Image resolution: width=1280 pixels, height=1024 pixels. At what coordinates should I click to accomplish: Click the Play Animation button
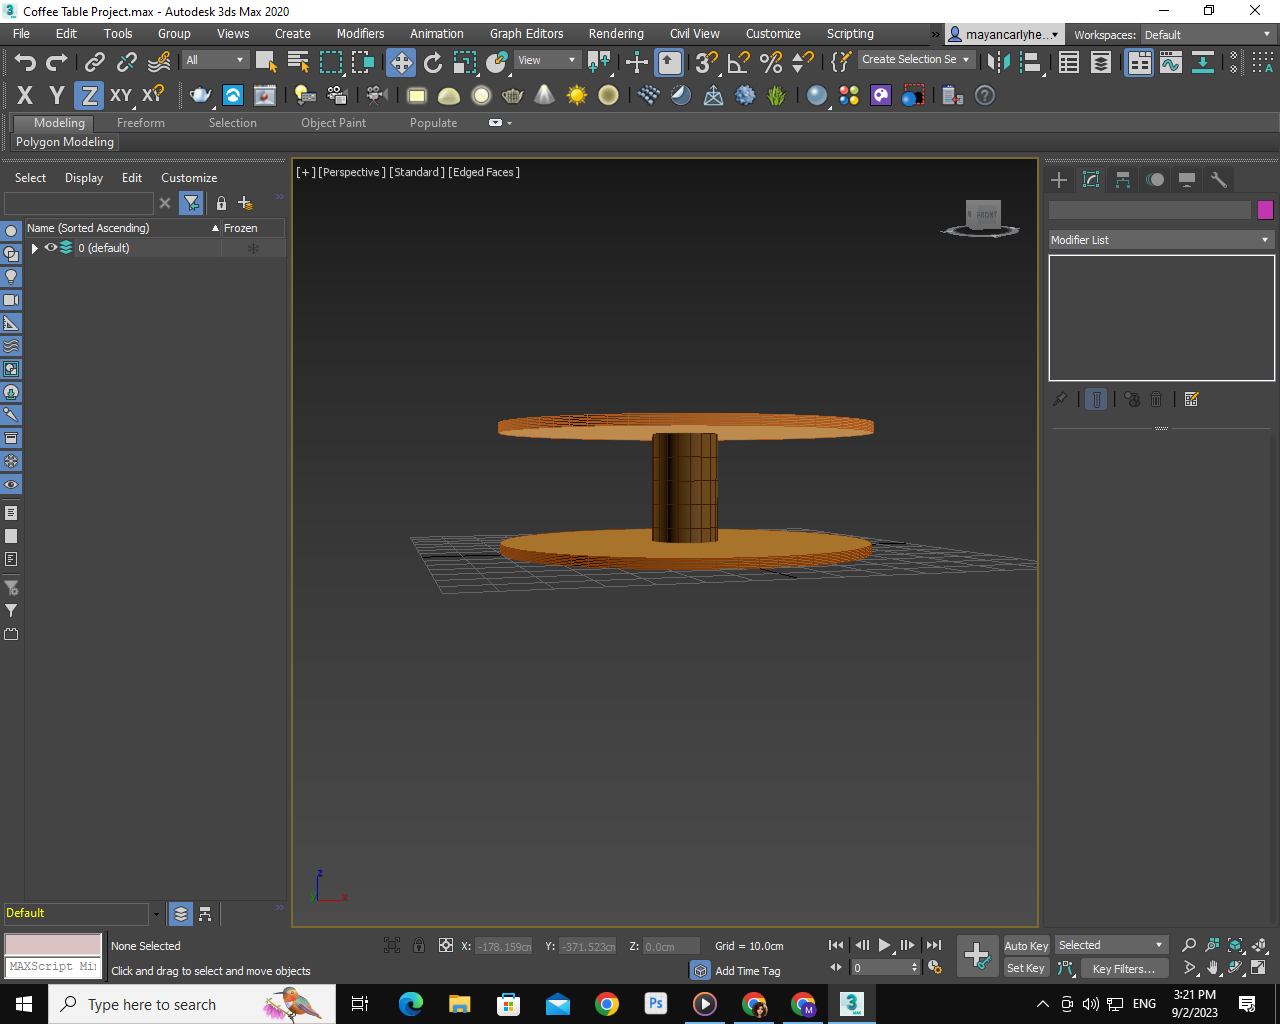pos(884,945)
